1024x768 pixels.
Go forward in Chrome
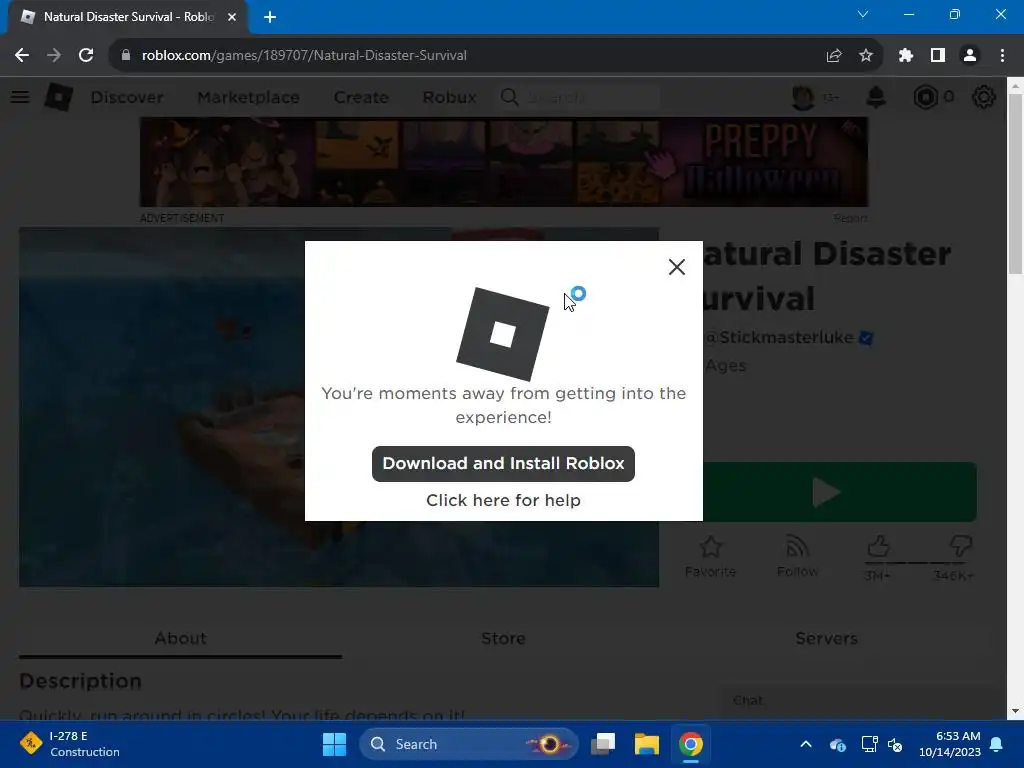tap(54, 56)
